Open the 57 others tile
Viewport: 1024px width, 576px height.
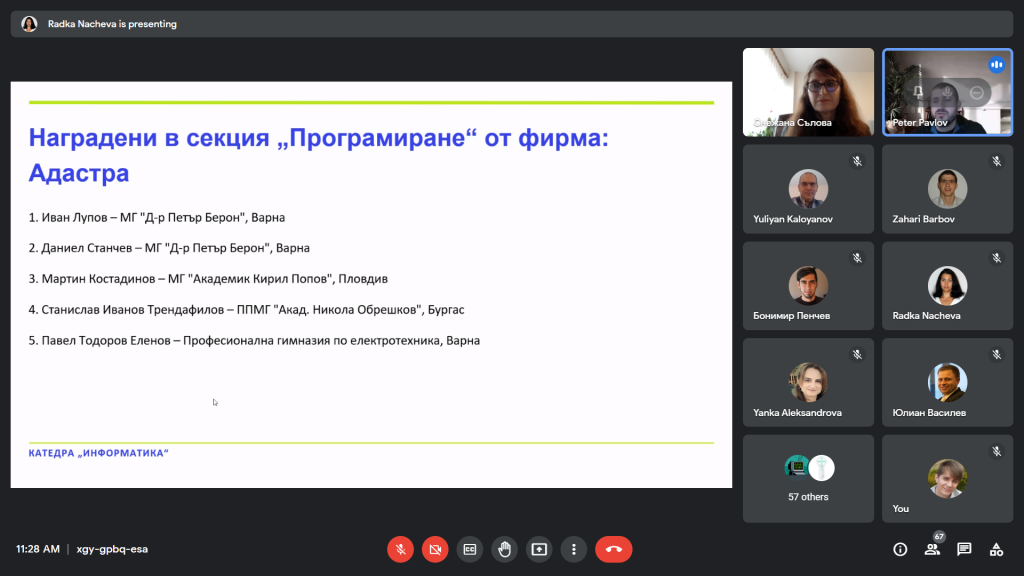coord(808,479)
